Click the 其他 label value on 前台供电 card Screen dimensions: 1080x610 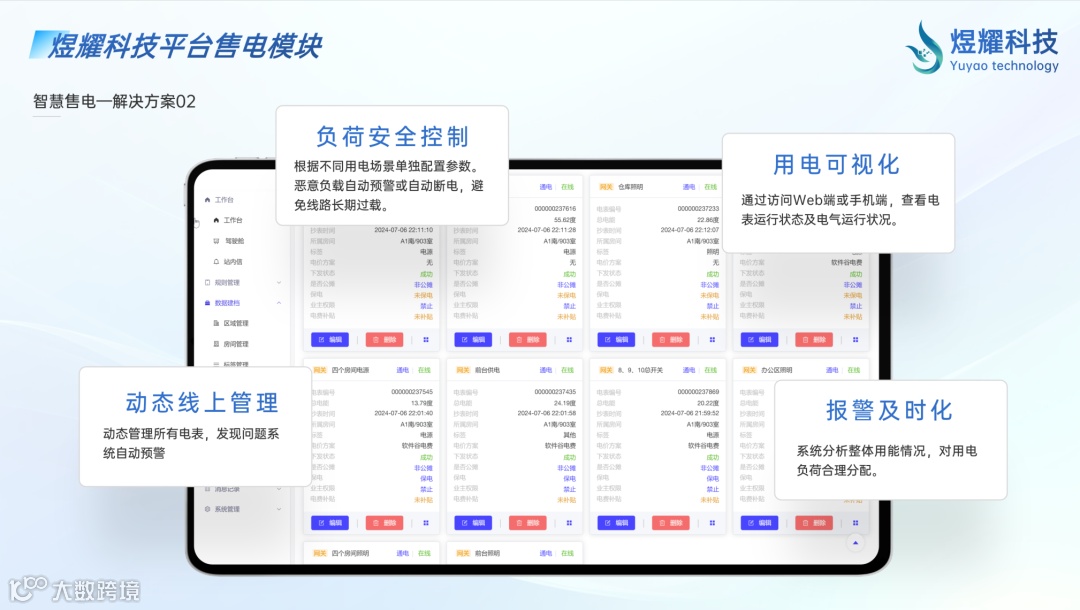[570, 435]
